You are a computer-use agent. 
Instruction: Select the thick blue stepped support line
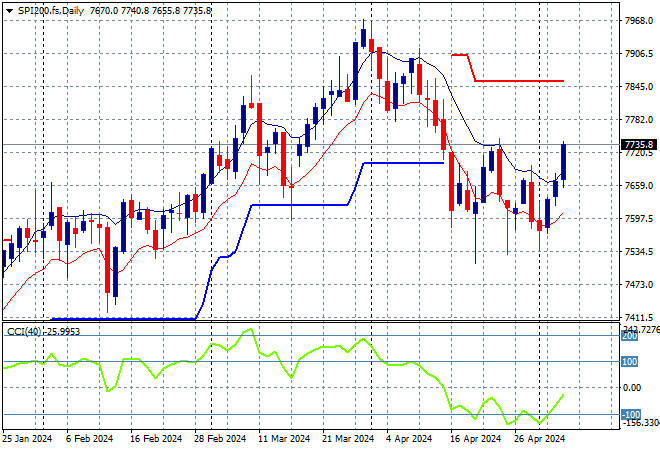pyautogui.click(x=300, y=204)
